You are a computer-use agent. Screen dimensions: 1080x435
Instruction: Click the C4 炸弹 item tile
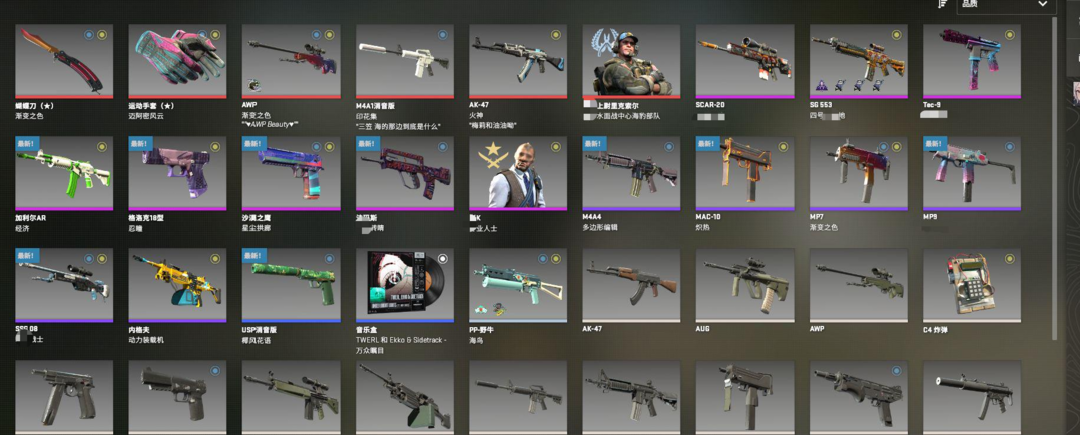pos(972,286)
